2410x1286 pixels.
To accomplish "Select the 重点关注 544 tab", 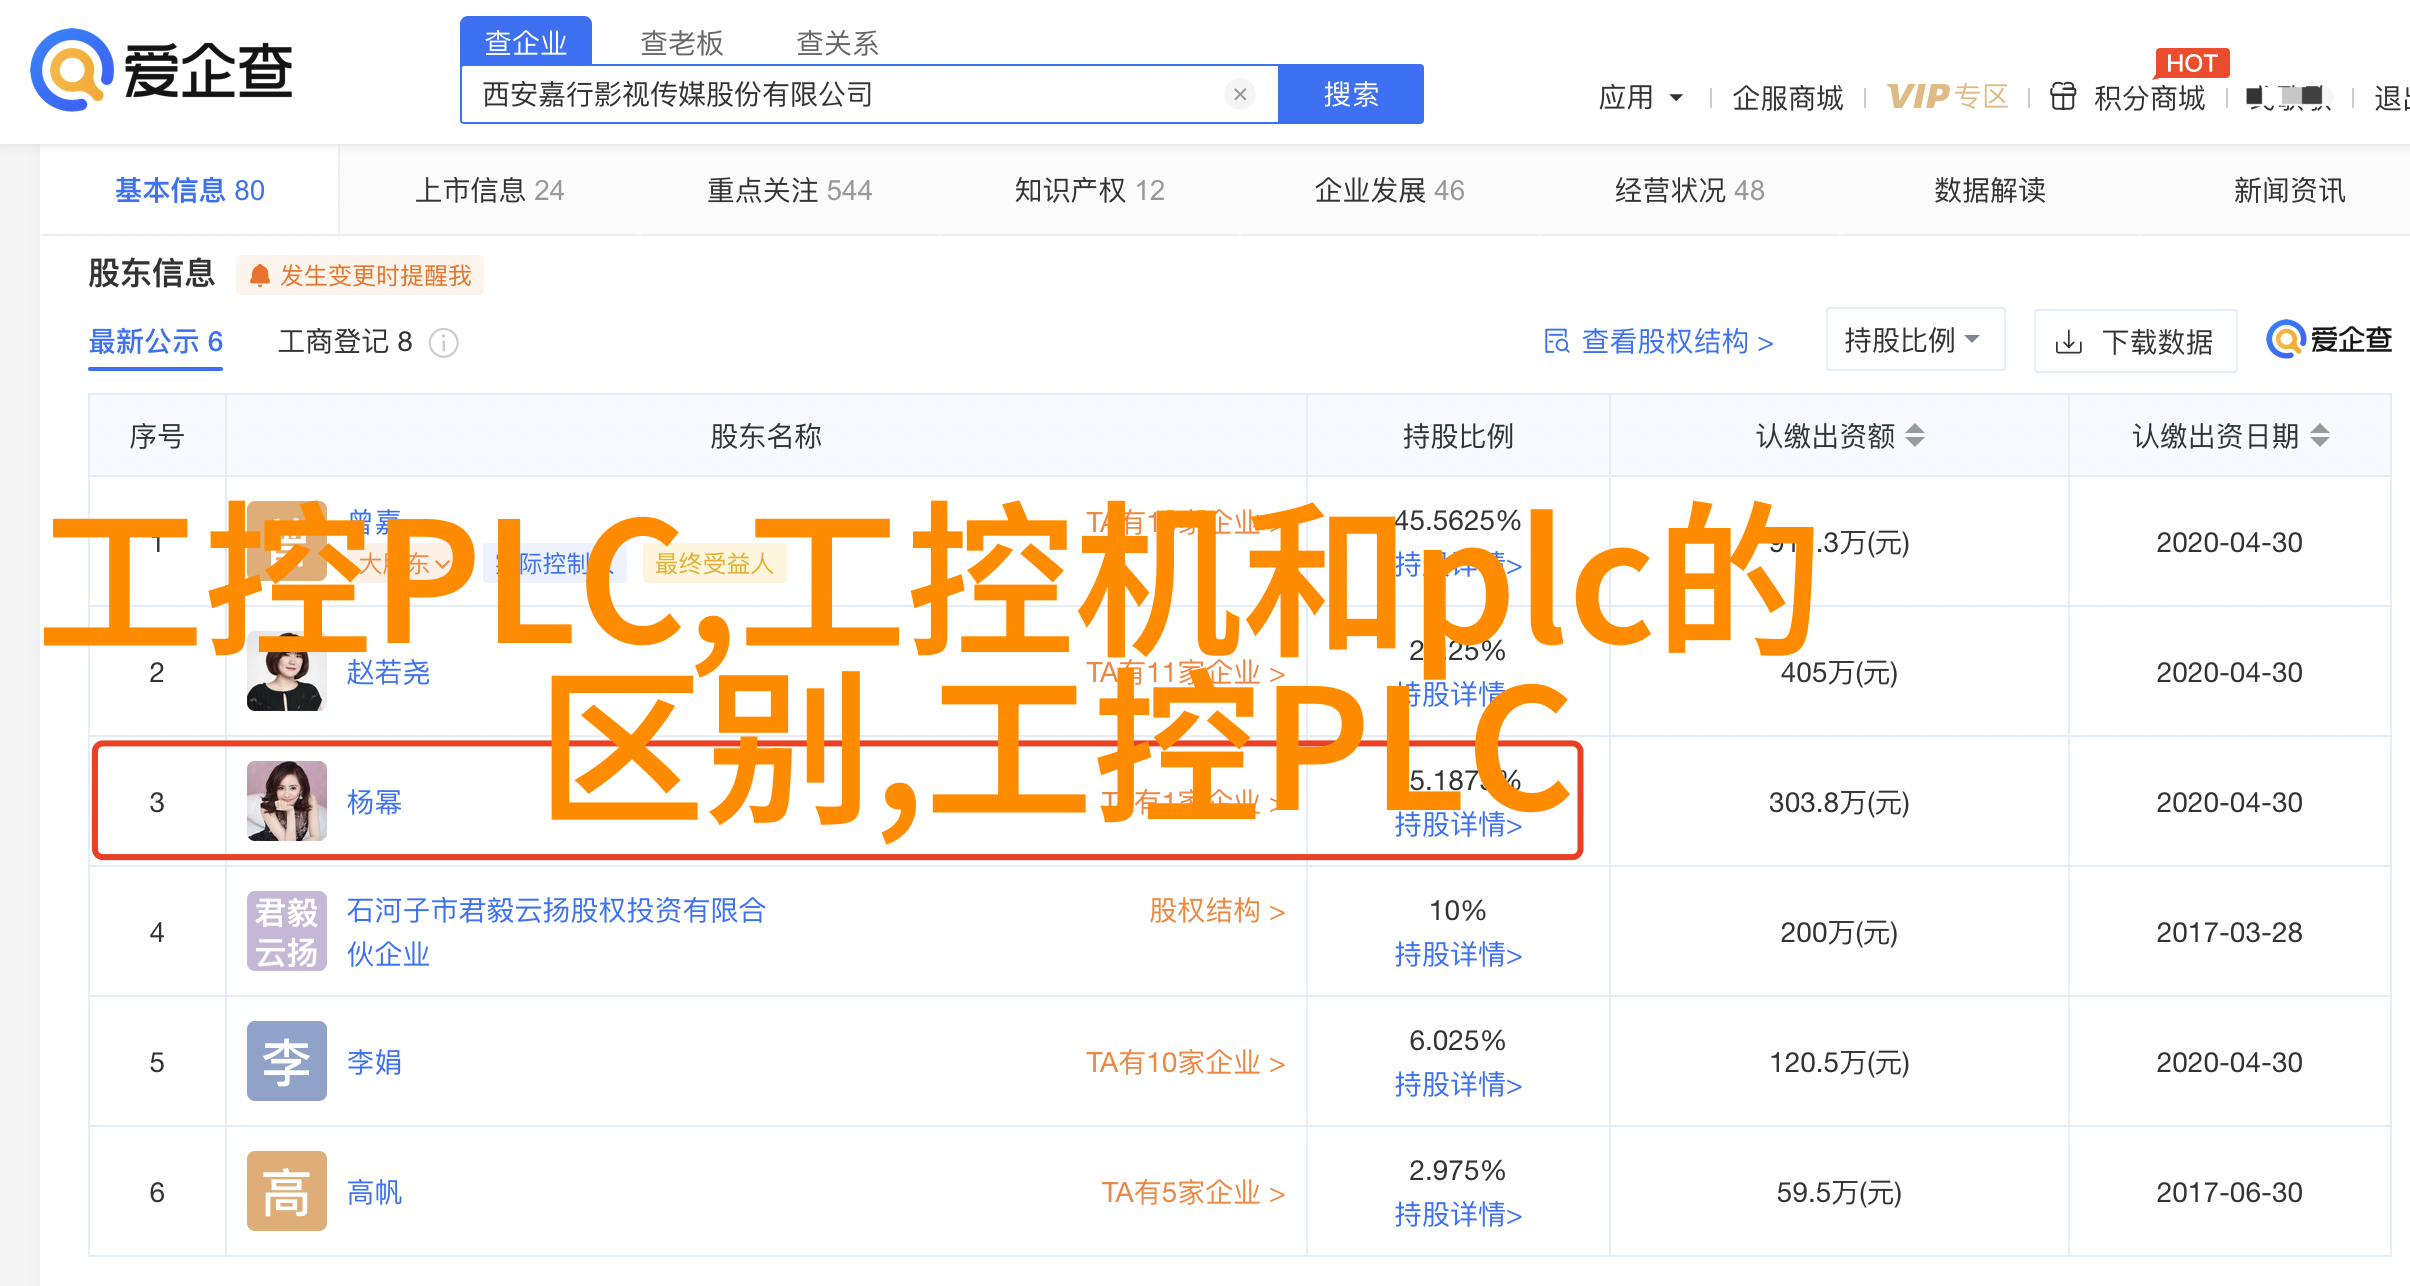I will (x=790, y=190).
